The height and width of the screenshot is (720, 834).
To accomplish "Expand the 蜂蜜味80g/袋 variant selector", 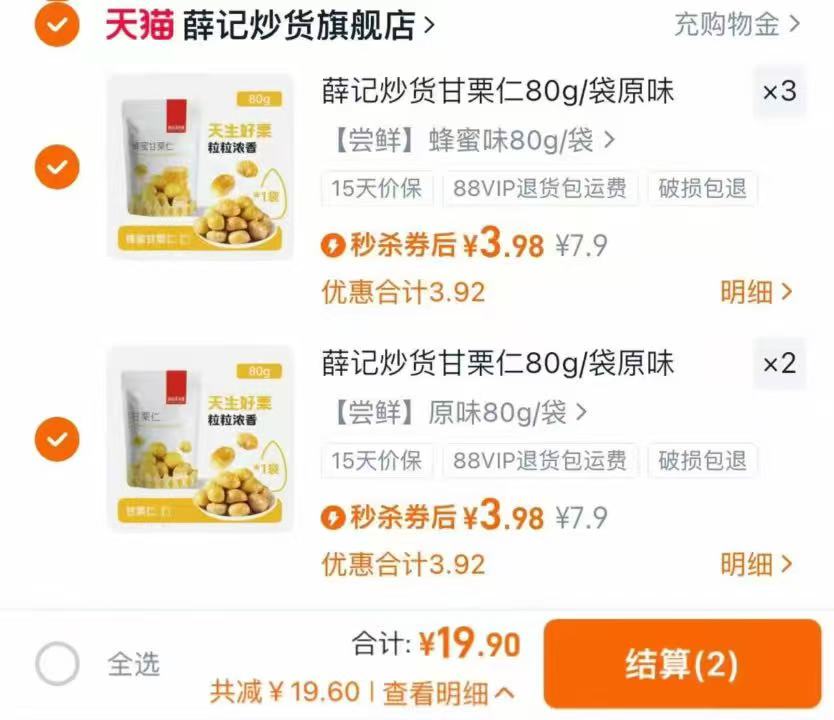I will click(x=473, y=140).
